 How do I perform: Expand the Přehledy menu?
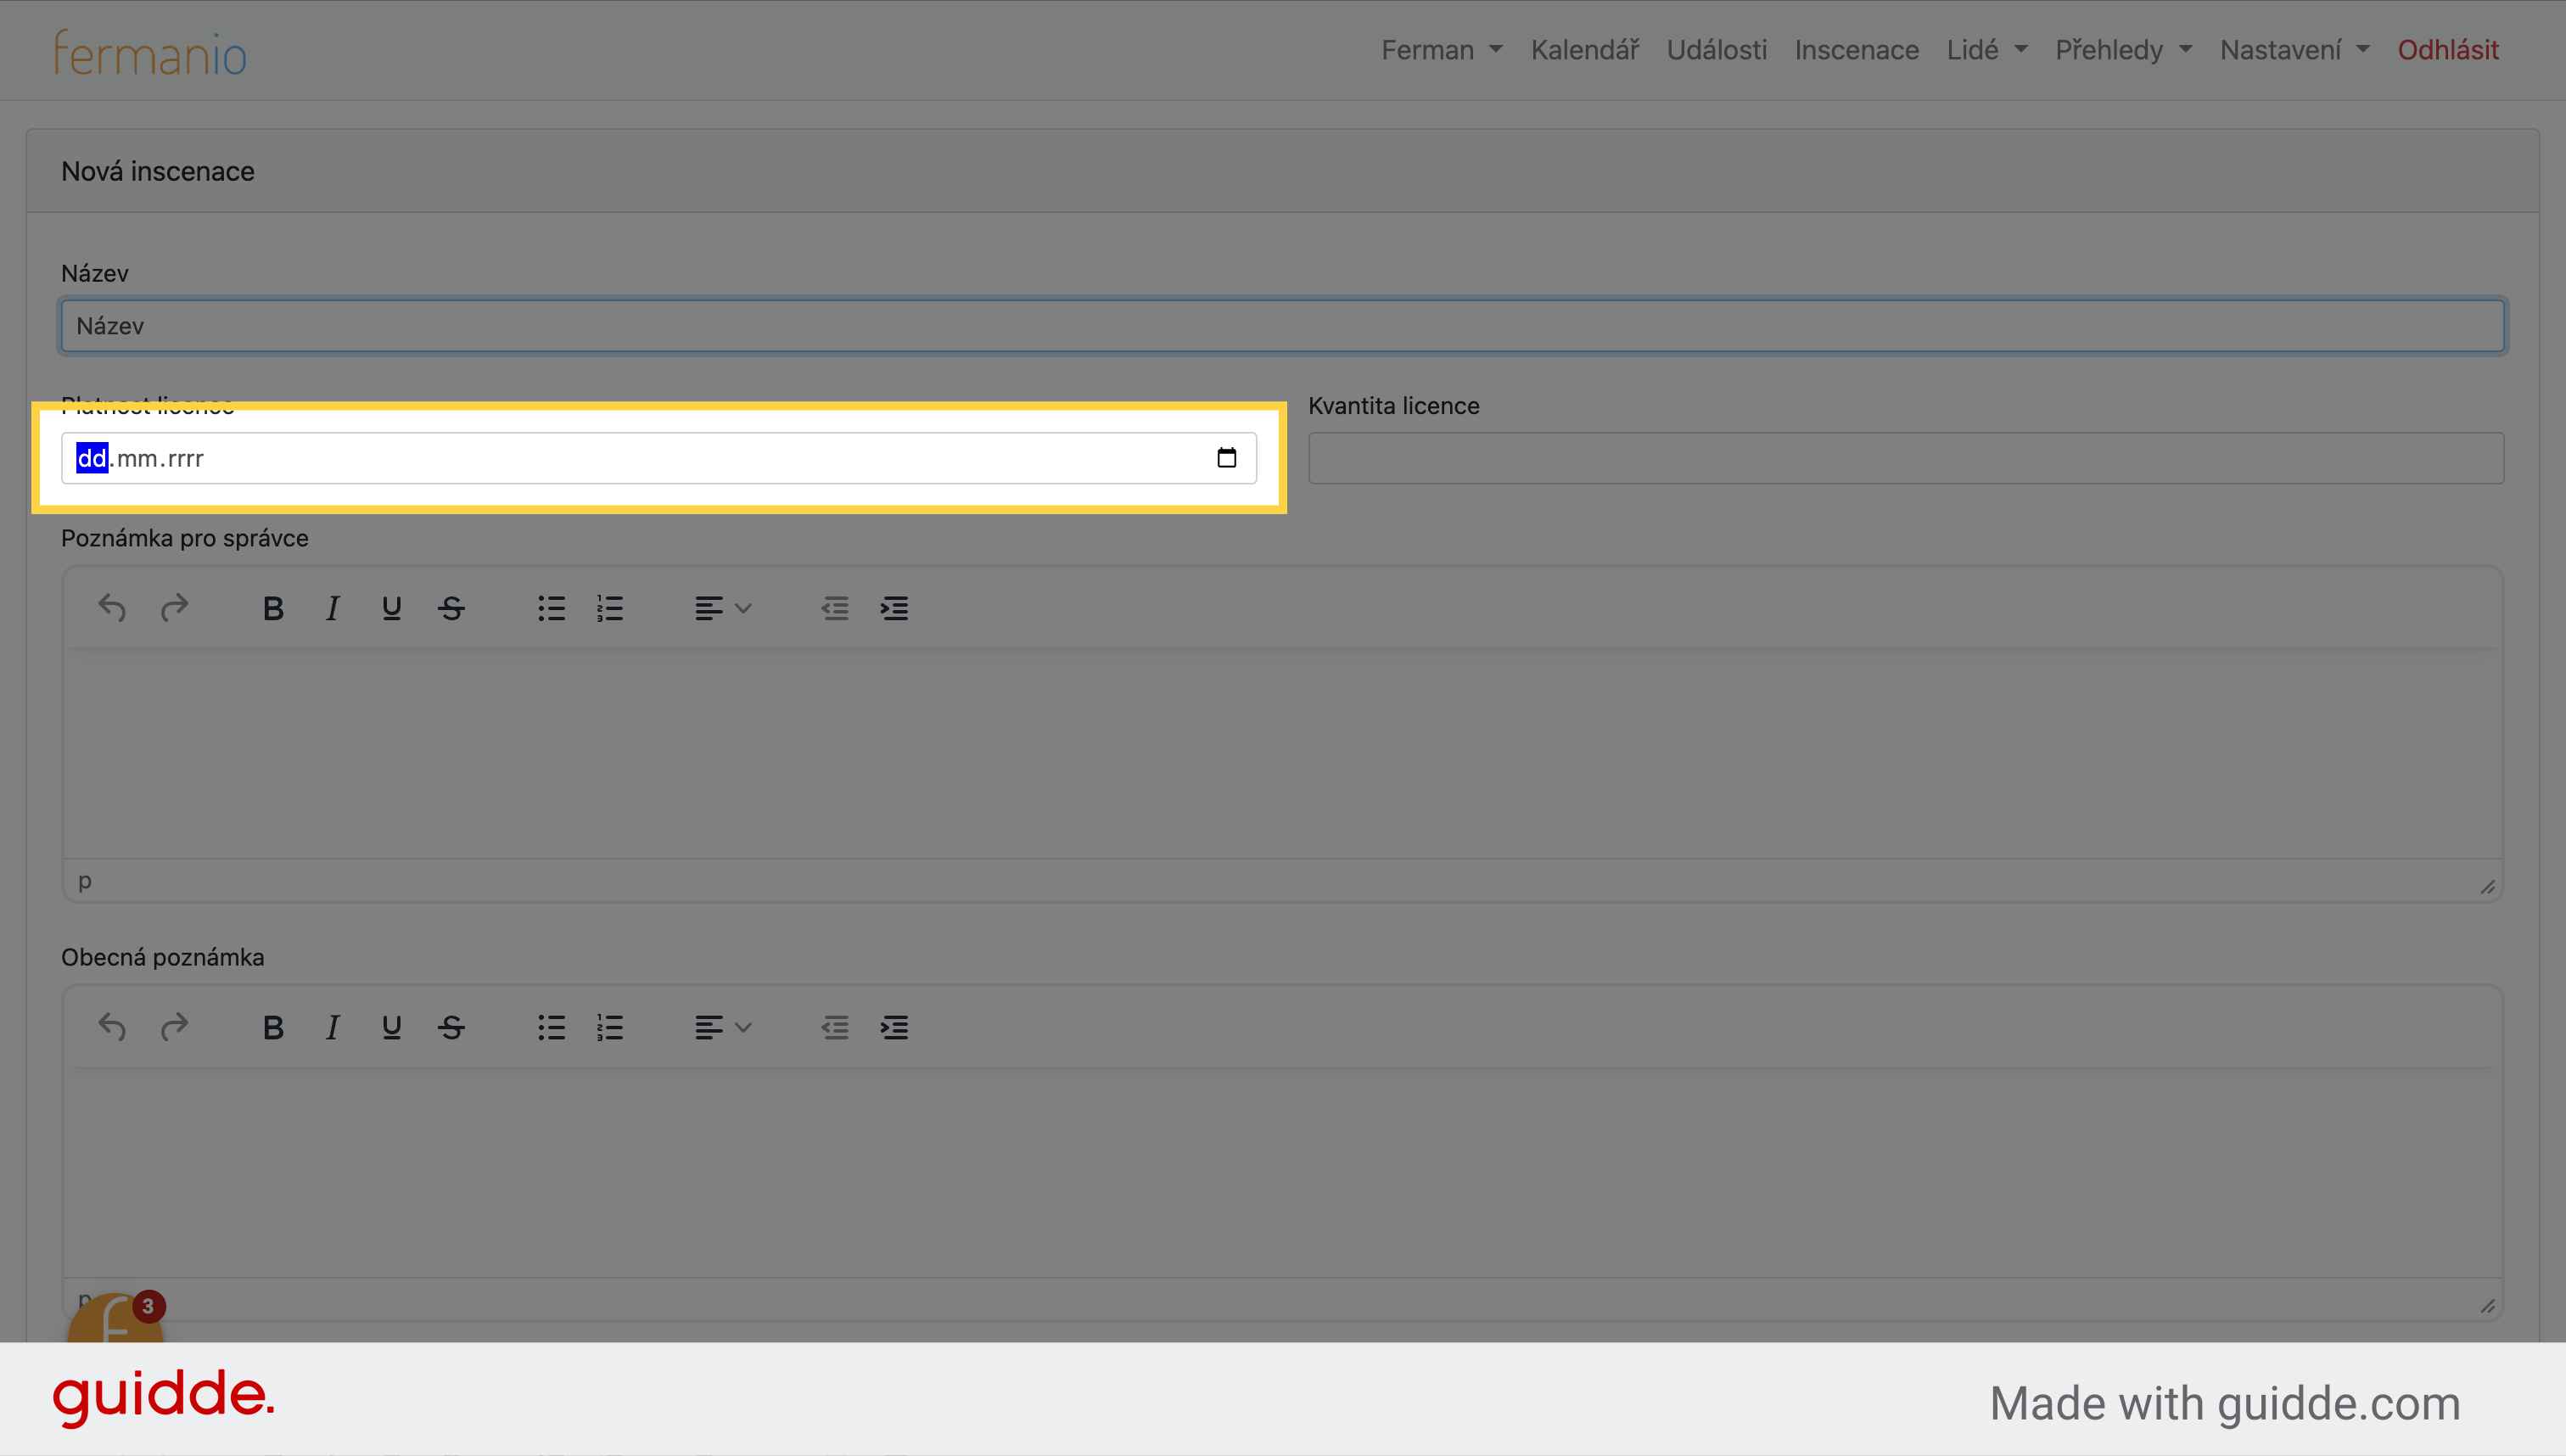pyautogui.click(x=2123, y=50)
